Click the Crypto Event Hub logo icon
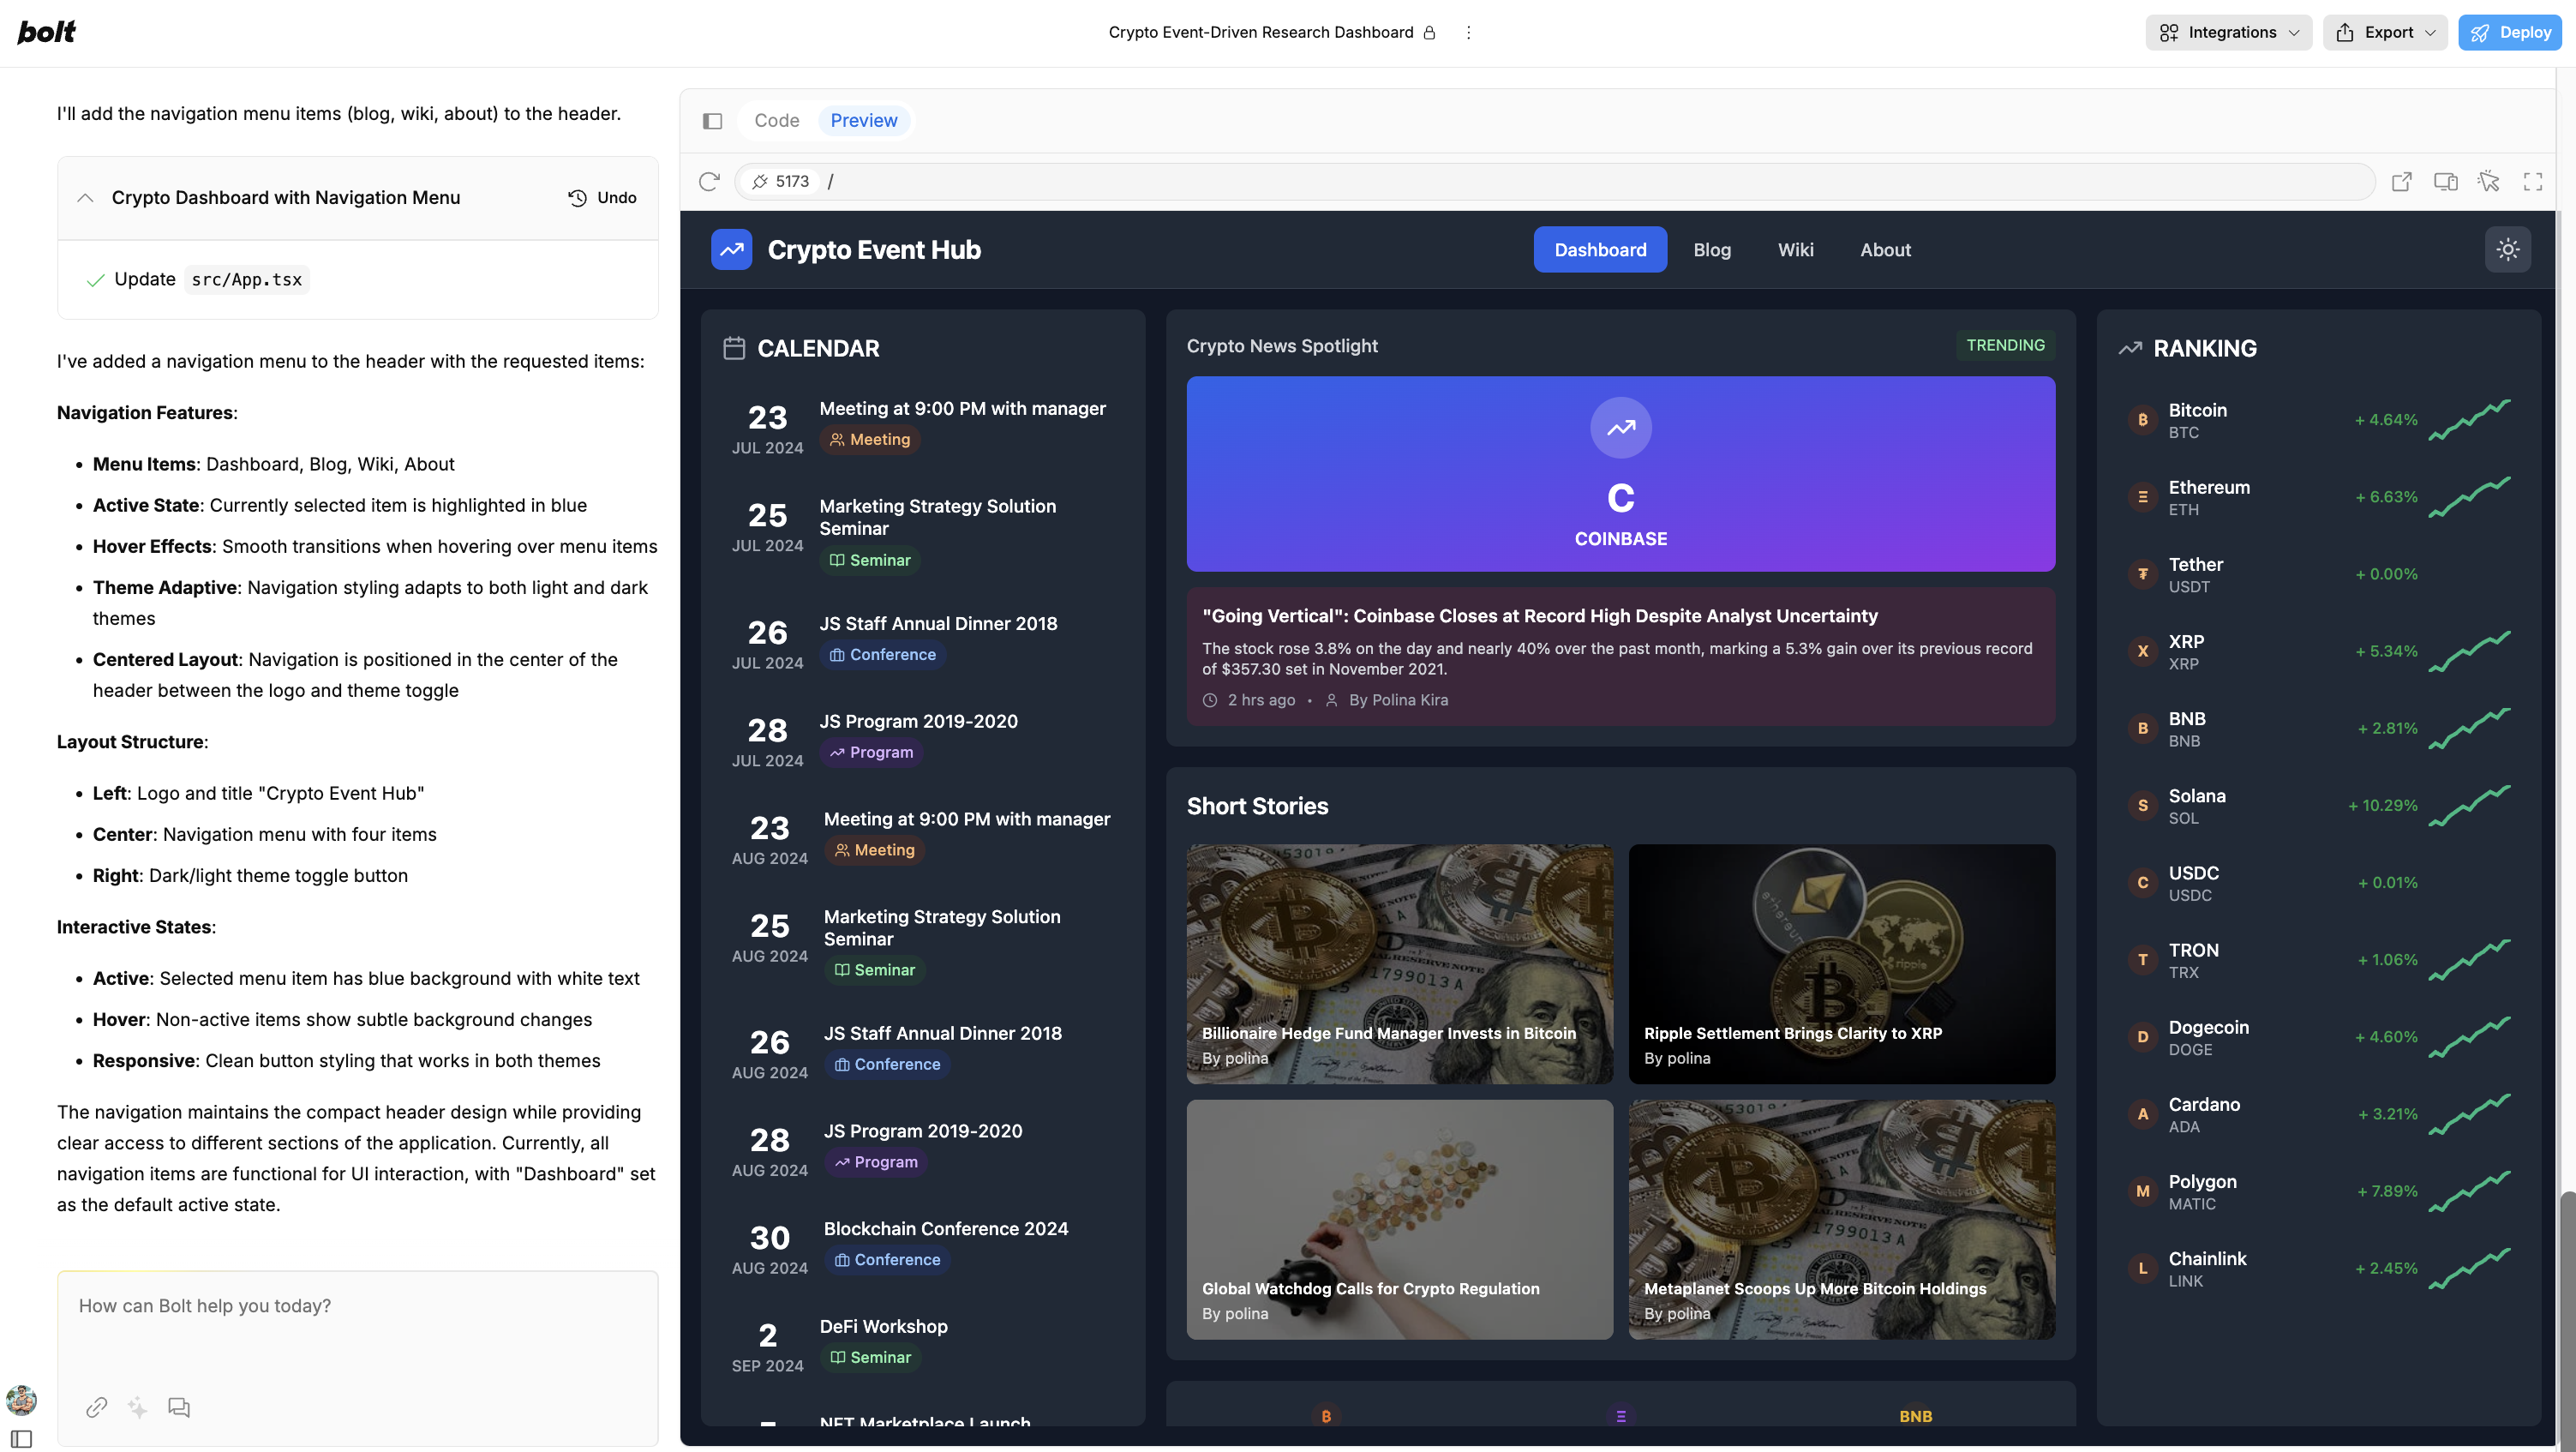2576x1452 pixels. click(x=731, y=249)
